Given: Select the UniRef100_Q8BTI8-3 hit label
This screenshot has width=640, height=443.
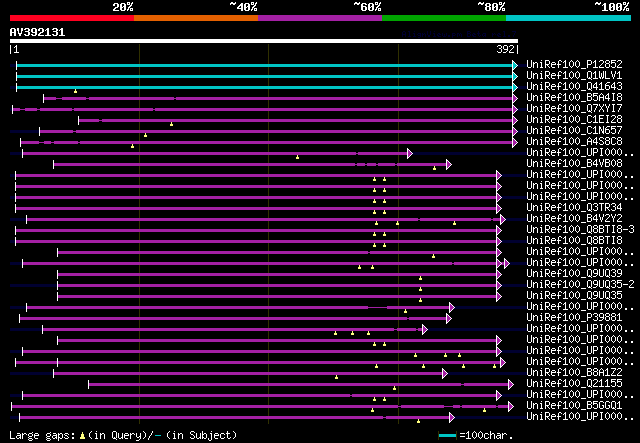Looking at the screenshot, I should click(x=576, y=230).
